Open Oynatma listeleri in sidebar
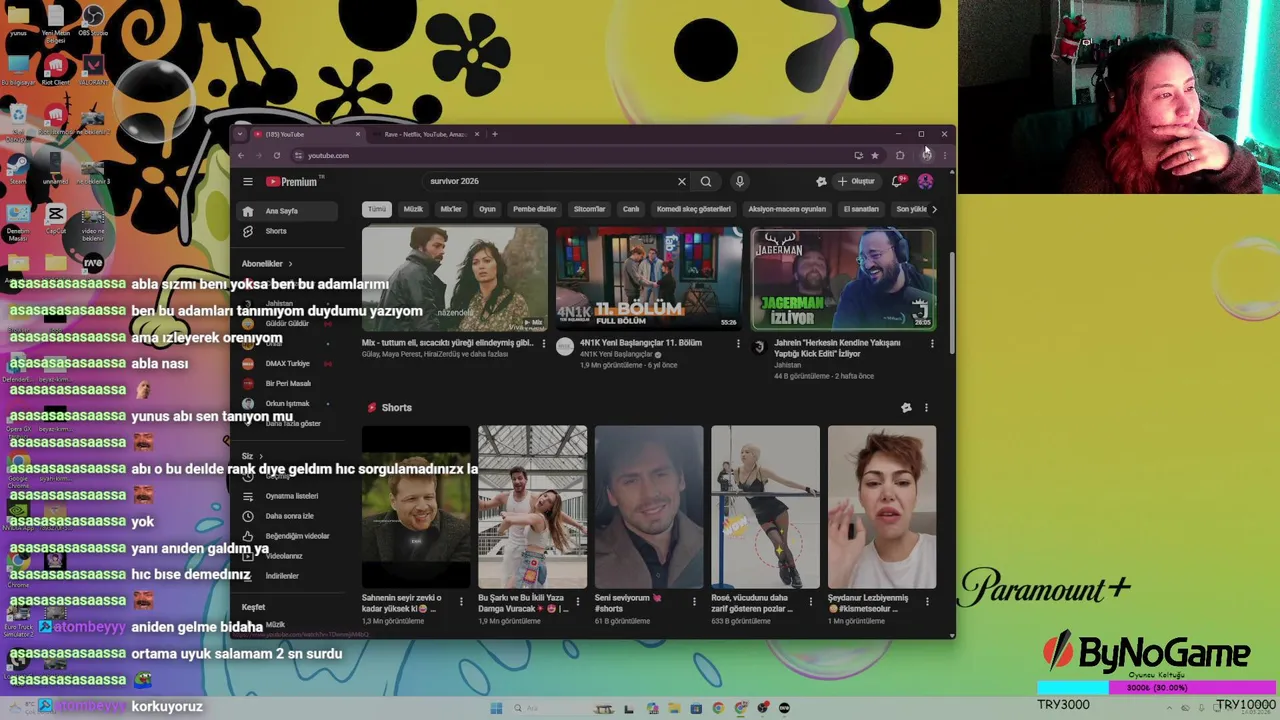This screenshot has height=720, width=1280. [x=287, y=496]
